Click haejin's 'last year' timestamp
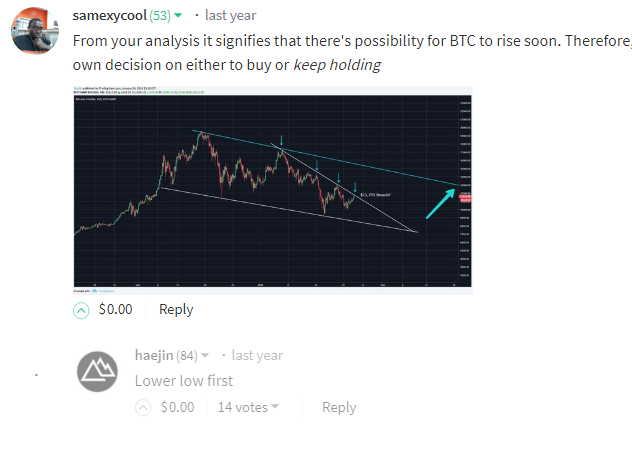632x451 pixels. pyautogui.click(x=257, y=355)
